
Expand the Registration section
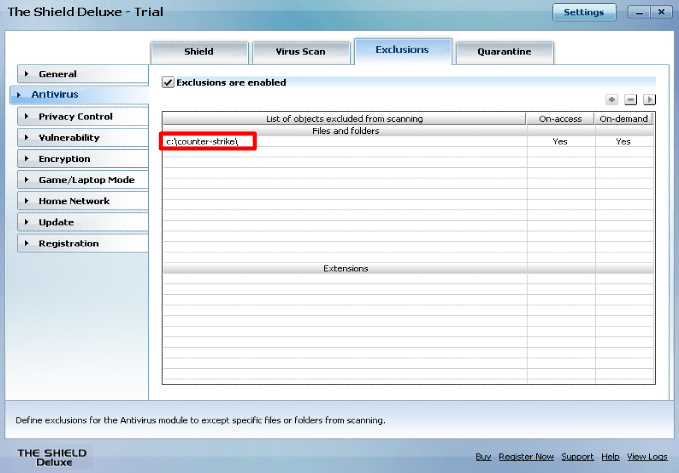pos(83,243)
